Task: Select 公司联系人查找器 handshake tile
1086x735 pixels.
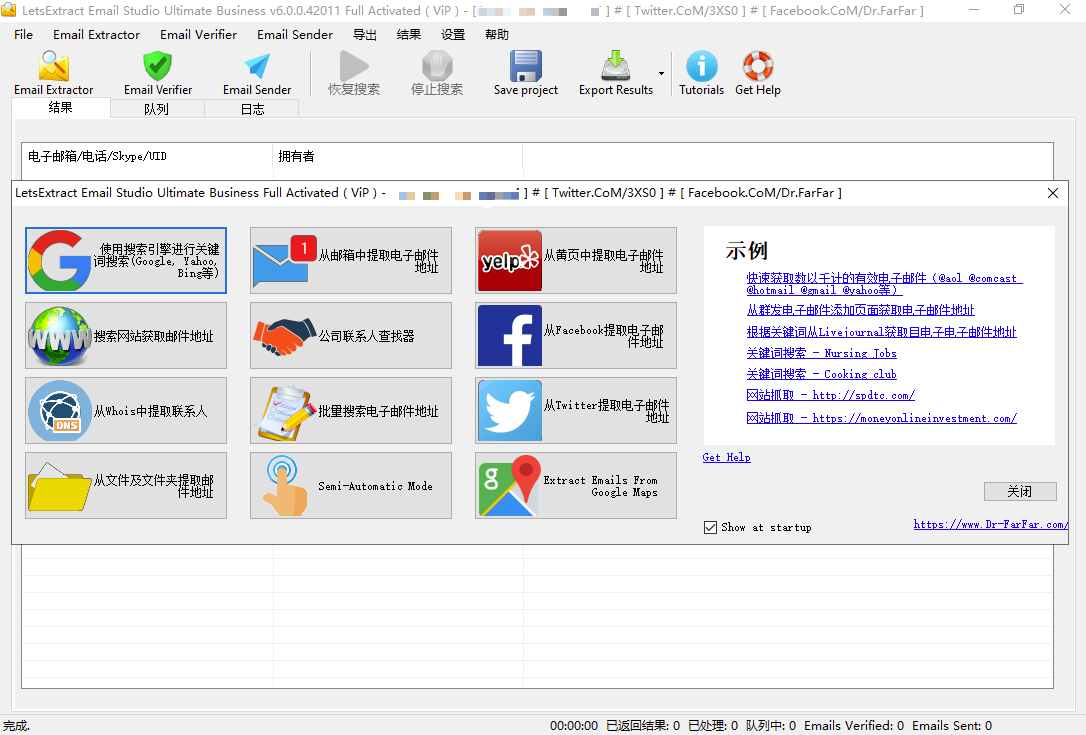Action: 351,335
